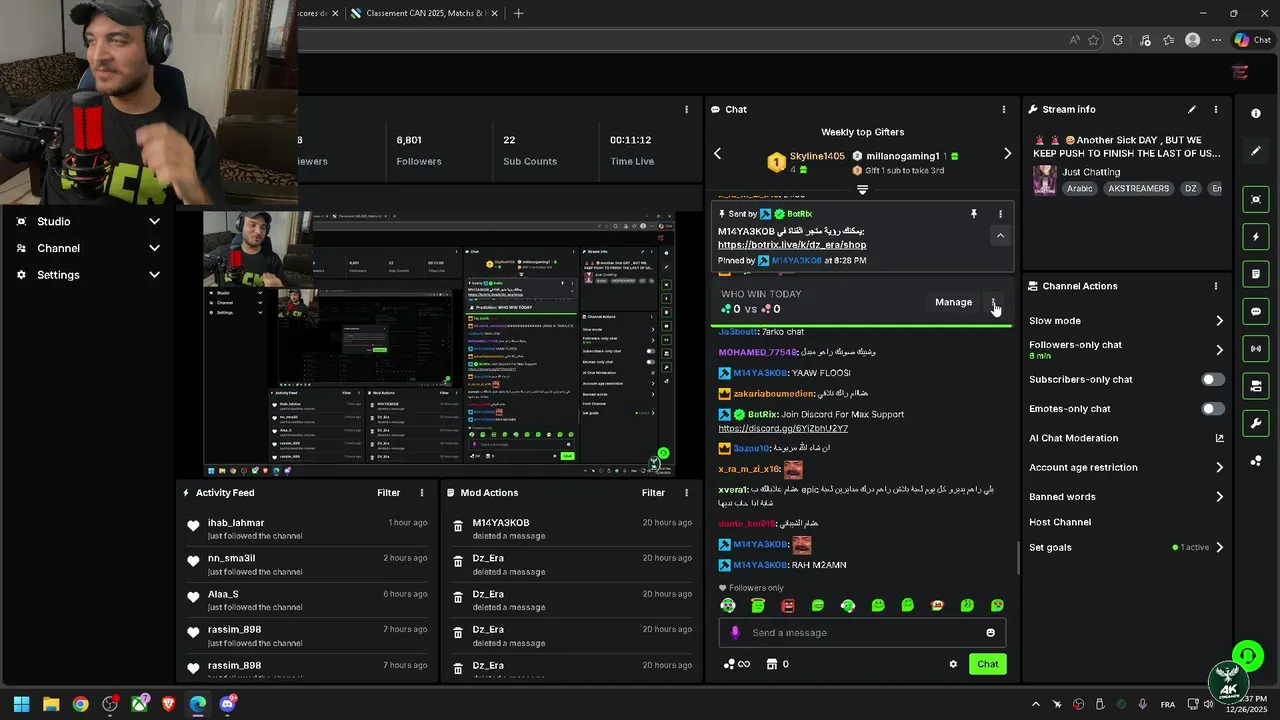The height and width of the screenshot is (720, 1280).
Task: Go to next Weekly top Gifters page
Action: pos(1007,154)
